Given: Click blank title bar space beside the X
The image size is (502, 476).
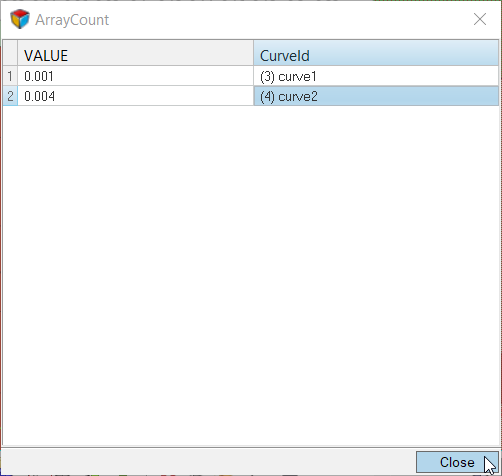Looking at the screenshot, I should click(290, 19).
